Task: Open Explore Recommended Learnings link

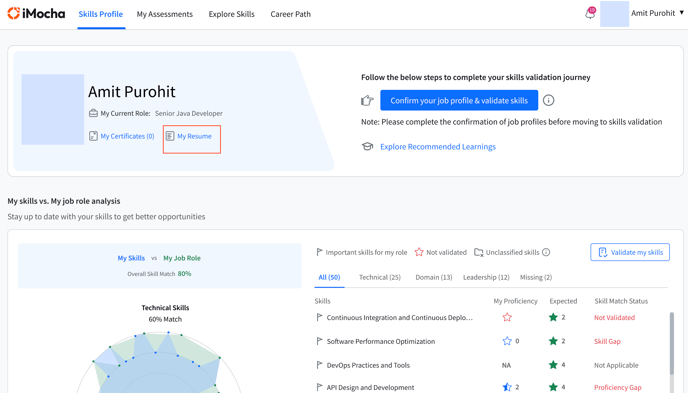Action: [438, 146]
